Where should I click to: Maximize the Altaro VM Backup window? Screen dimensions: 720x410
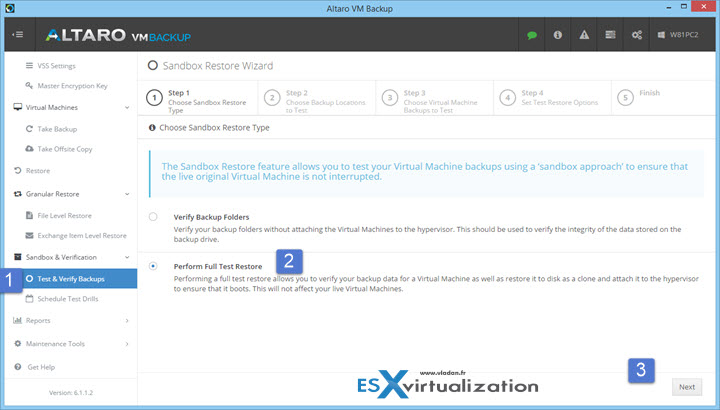(684, 7)
